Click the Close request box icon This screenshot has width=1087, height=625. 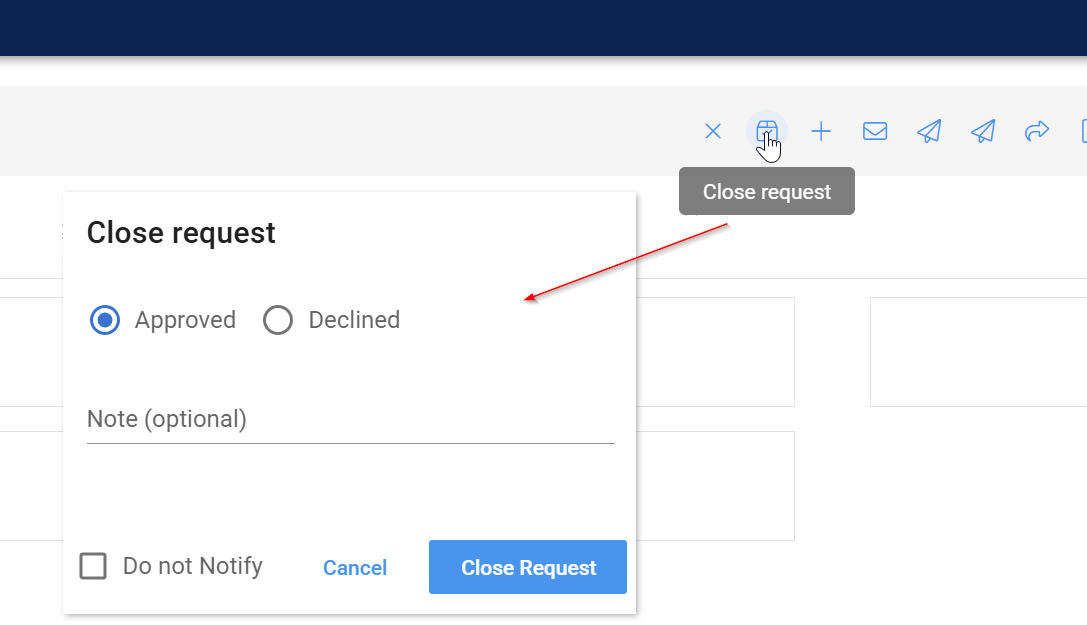point(766,131)
